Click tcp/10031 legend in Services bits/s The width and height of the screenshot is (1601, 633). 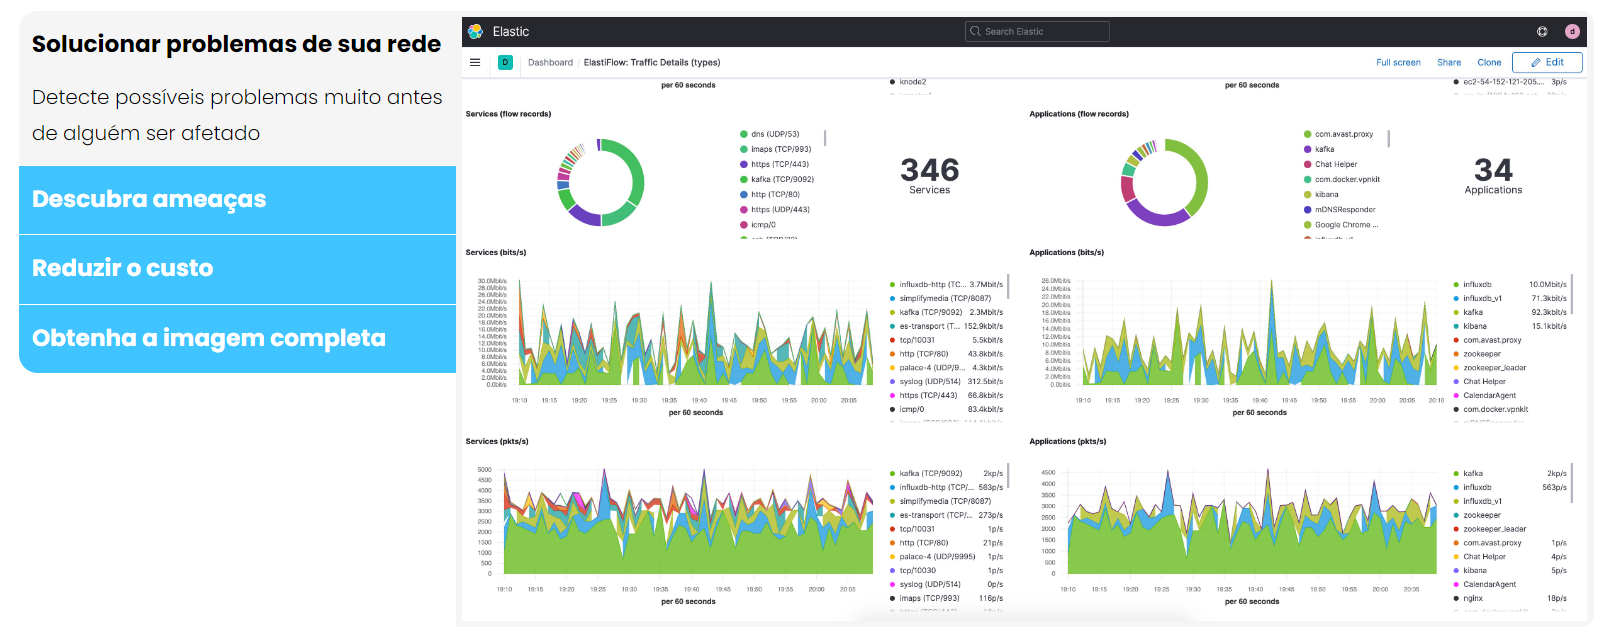coord(946,340)
